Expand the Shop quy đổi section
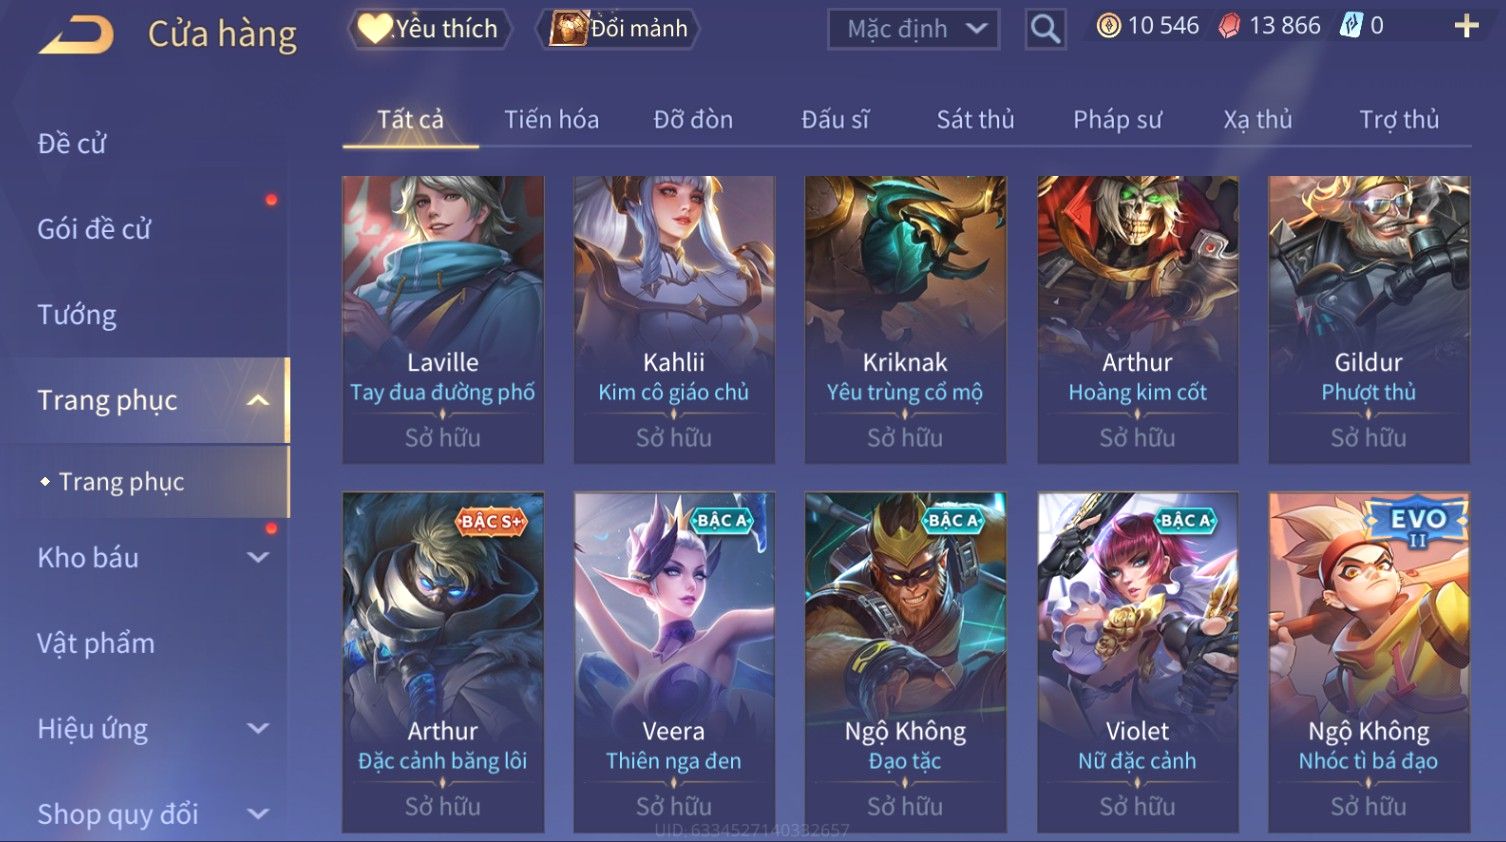1506x842 pixels. (x=258, y=814)
